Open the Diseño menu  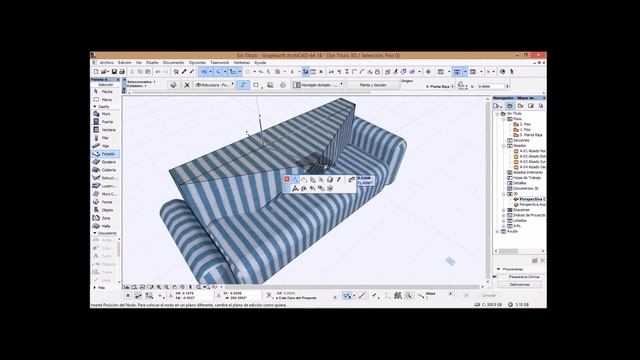pyautogui.click(x=152, y=63)
